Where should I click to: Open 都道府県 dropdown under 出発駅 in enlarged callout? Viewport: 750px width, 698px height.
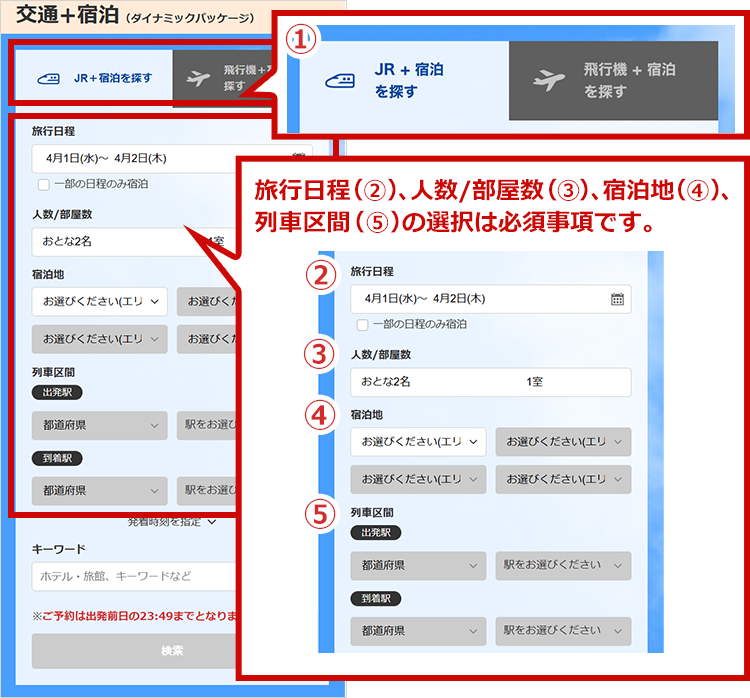click(x=418, y=565)
